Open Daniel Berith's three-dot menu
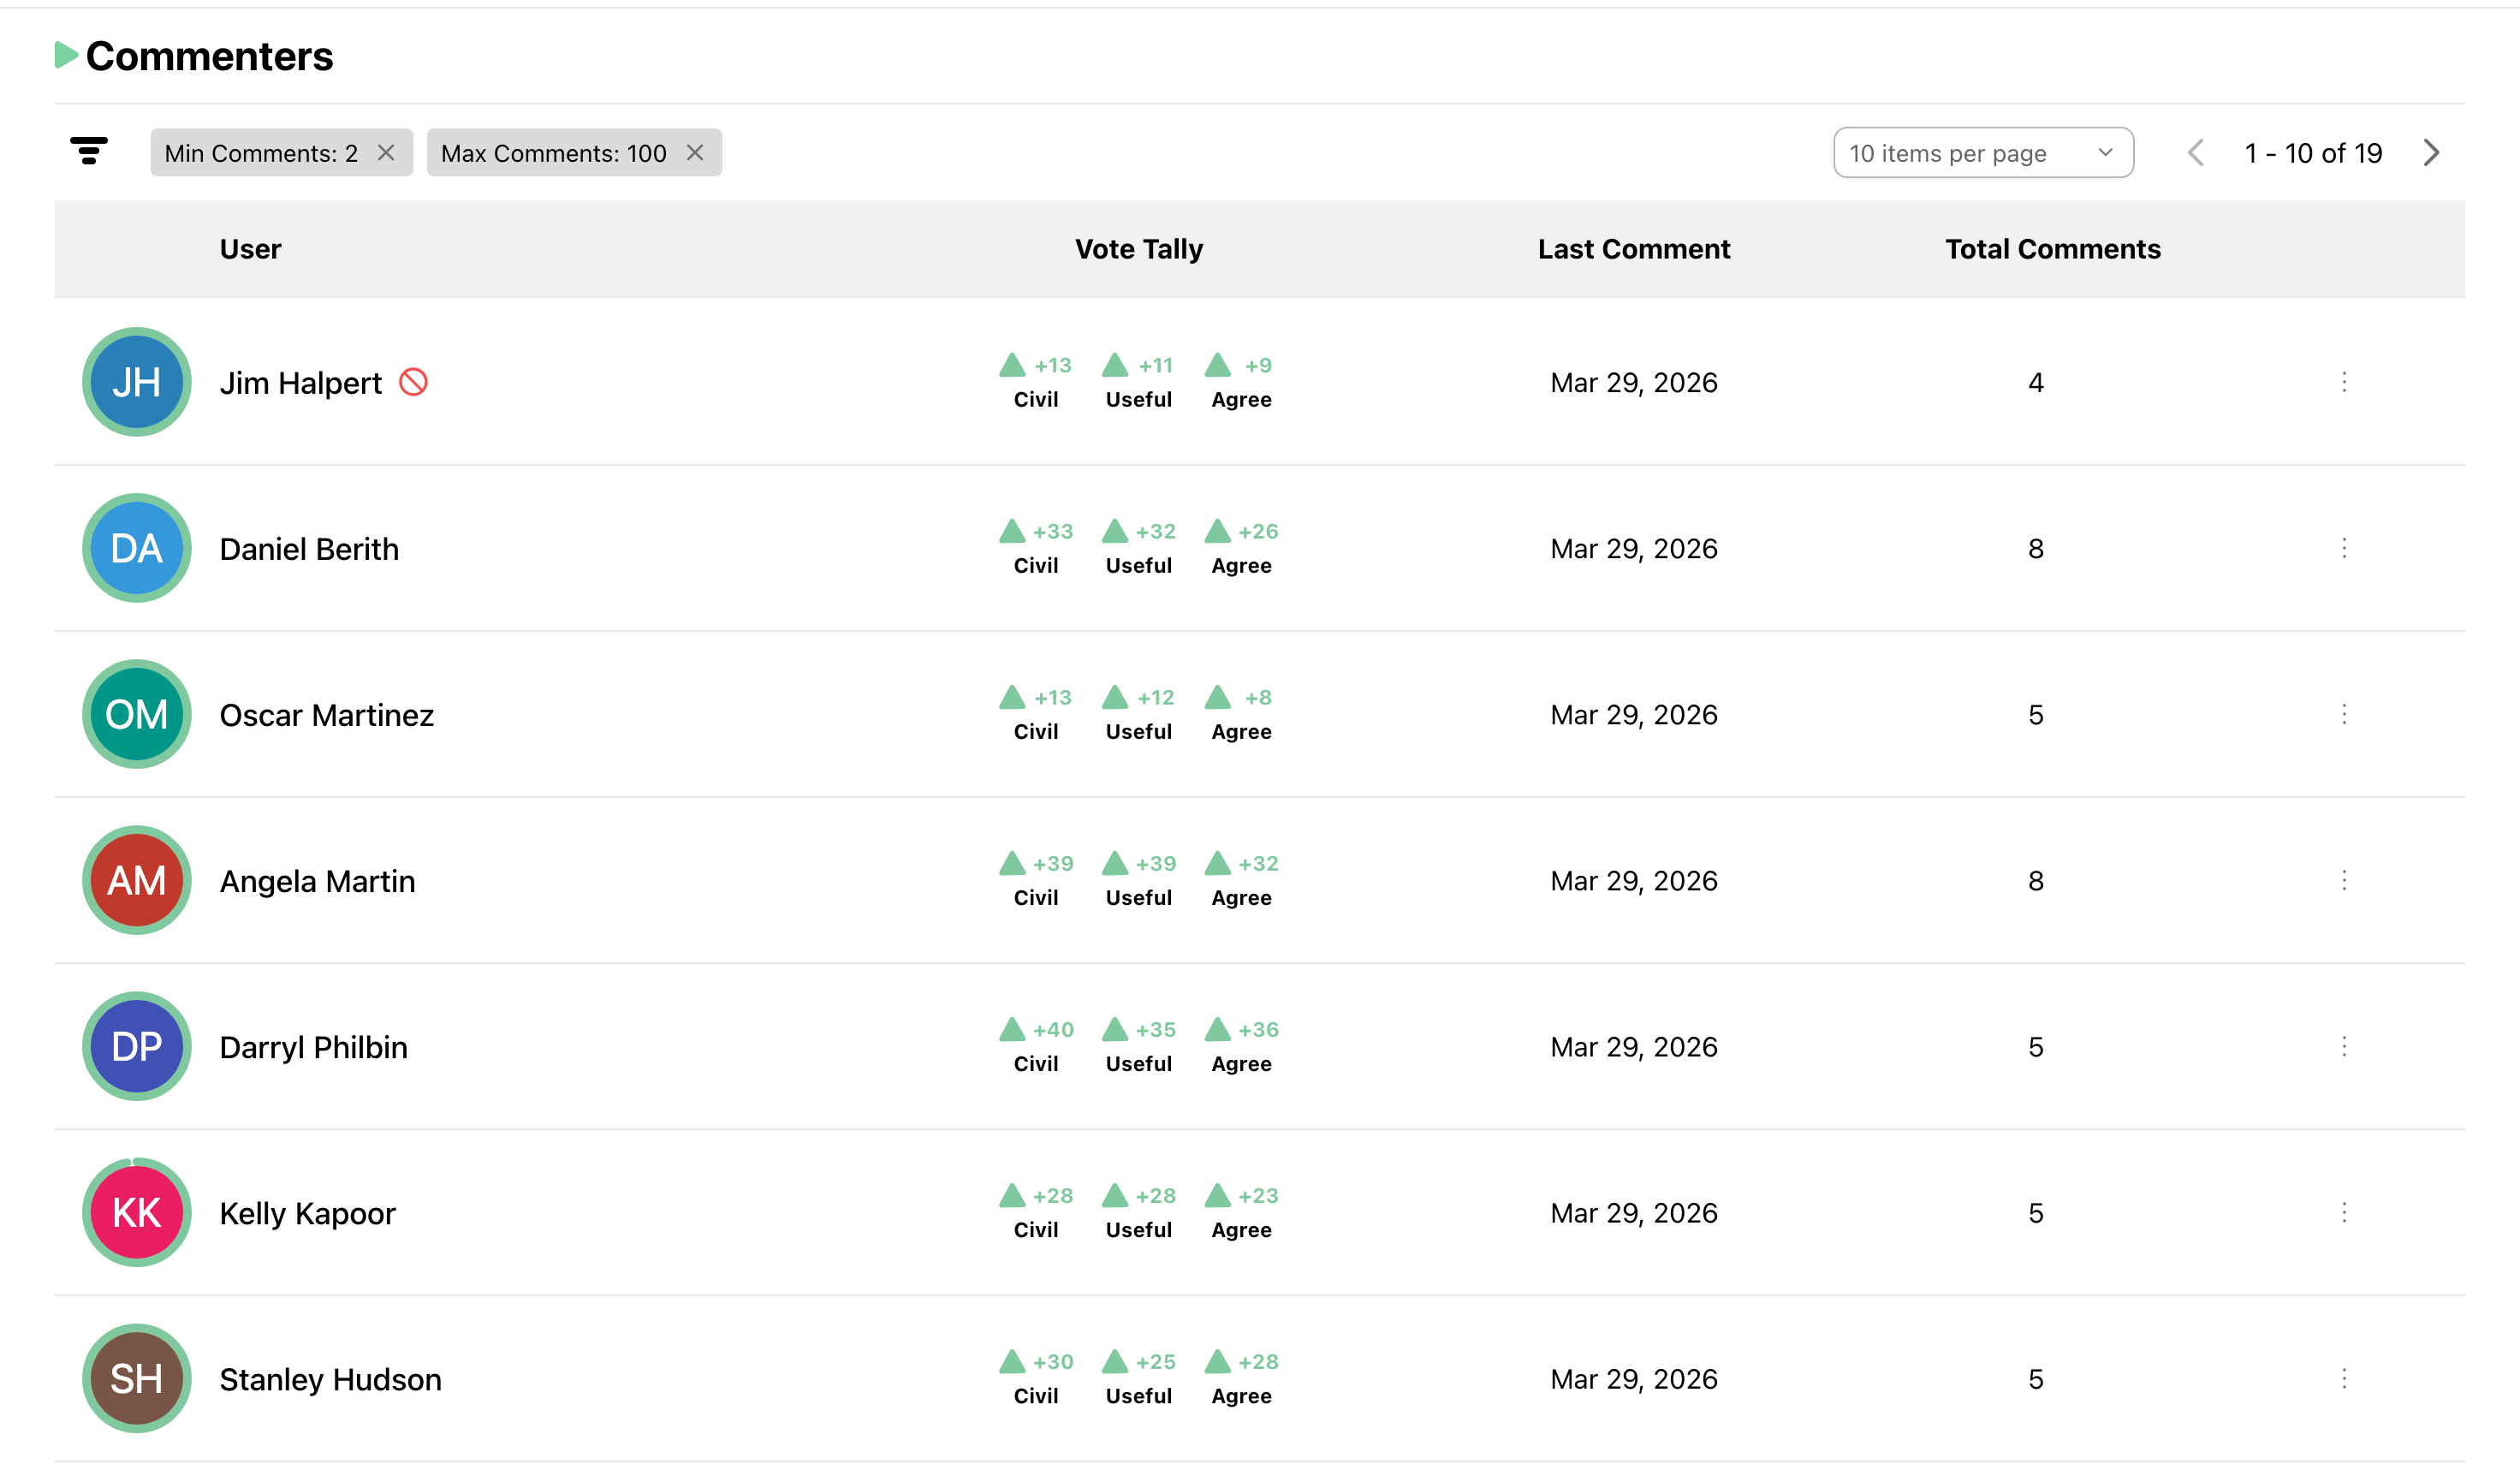 [2343, 548]
